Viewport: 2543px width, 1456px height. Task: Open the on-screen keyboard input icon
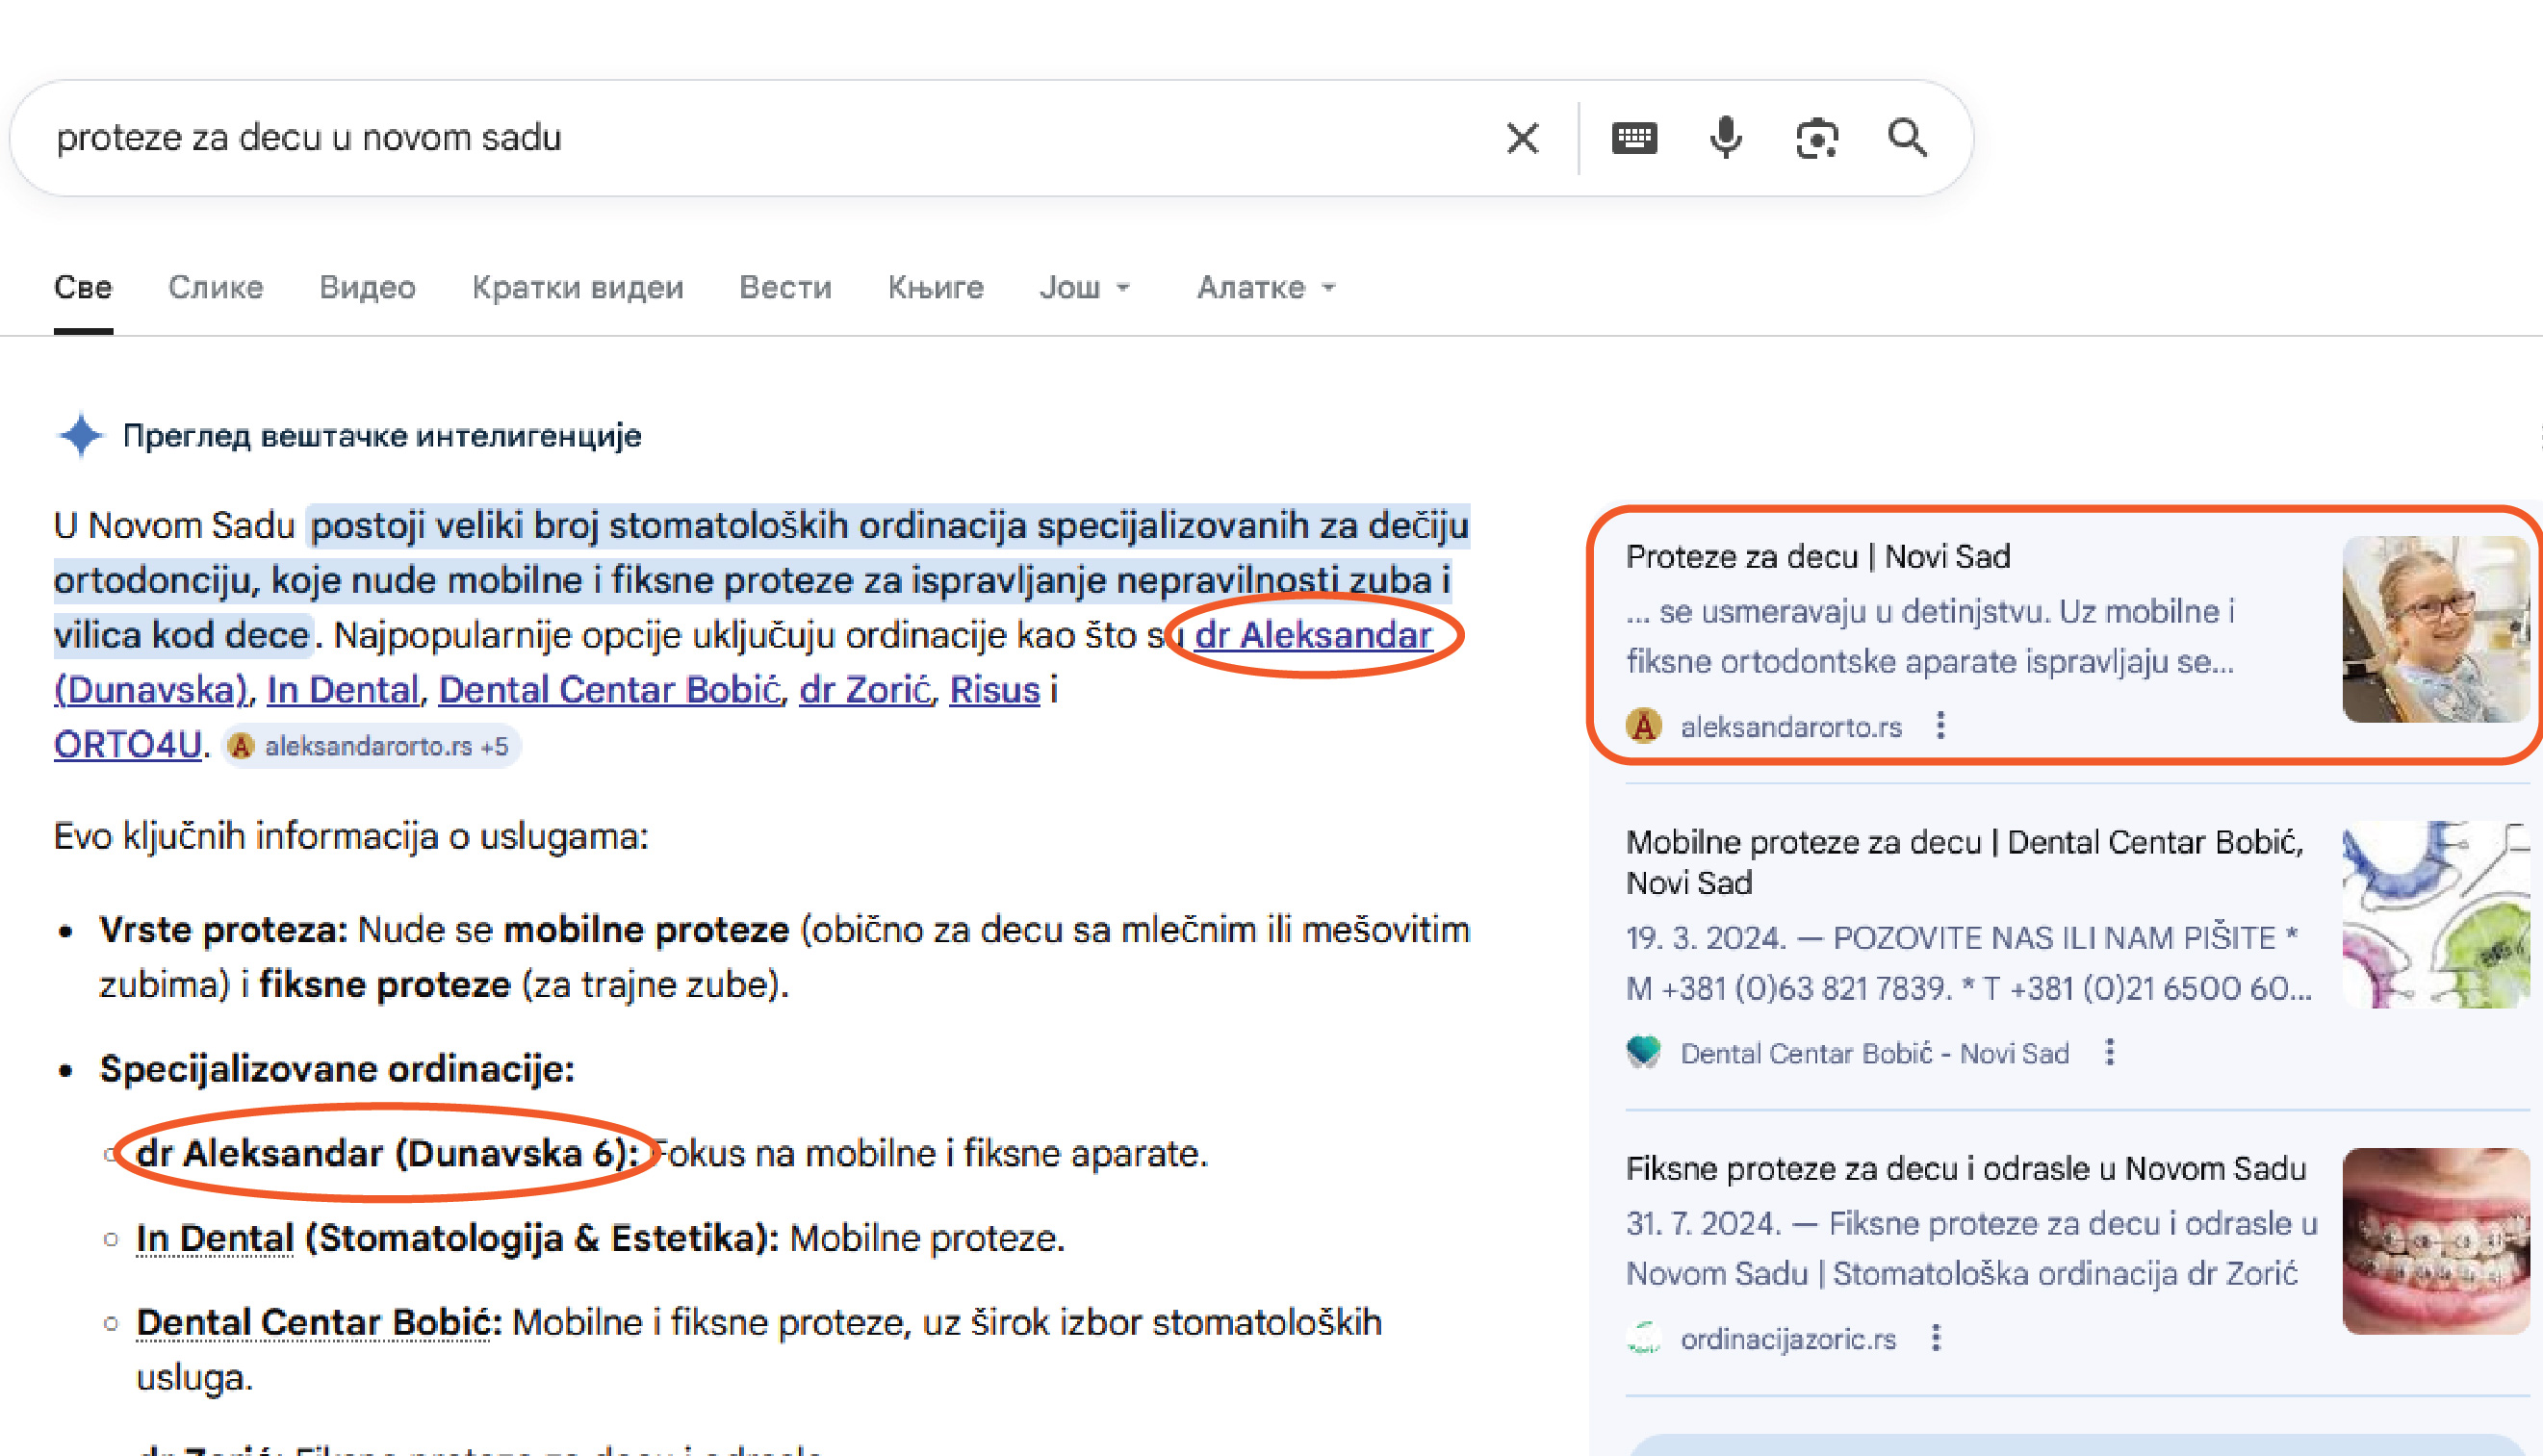coord(1638,138)
